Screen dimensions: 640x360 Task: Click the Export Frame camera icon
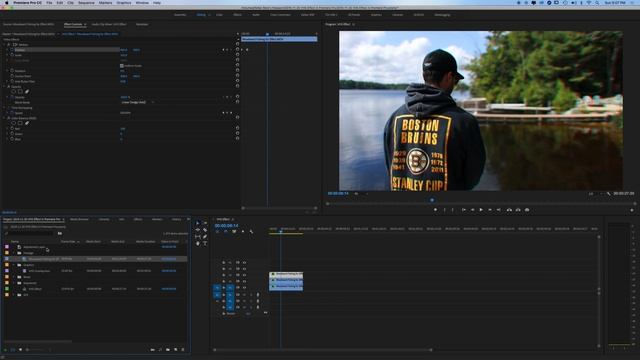click(x=527, y=210)
